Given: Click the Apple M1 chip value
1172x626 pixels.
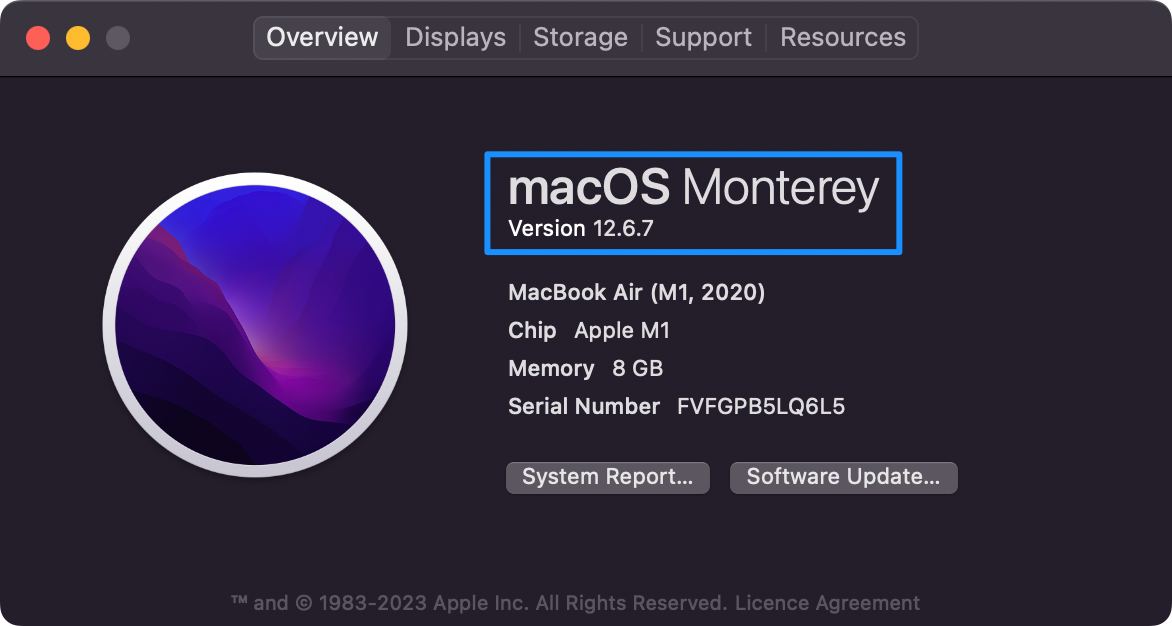Looking at the screenshot, I should tap(622, 330).
